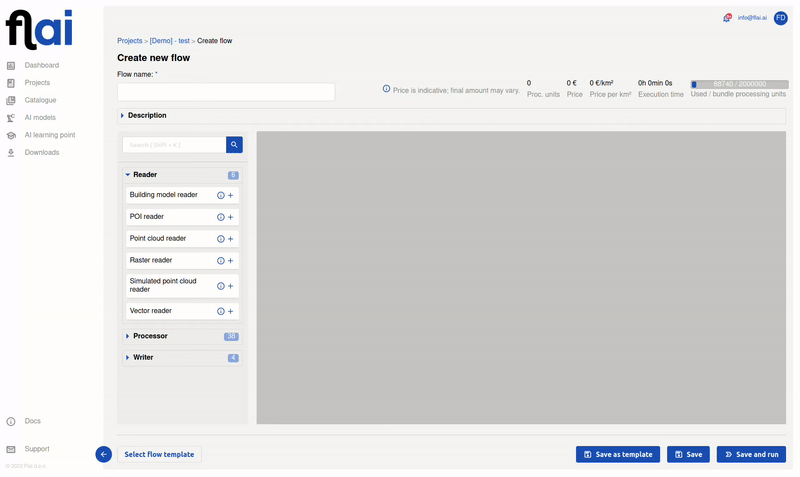
Task: Follow the Projects breadcrumb link
Action: point(130,41)
